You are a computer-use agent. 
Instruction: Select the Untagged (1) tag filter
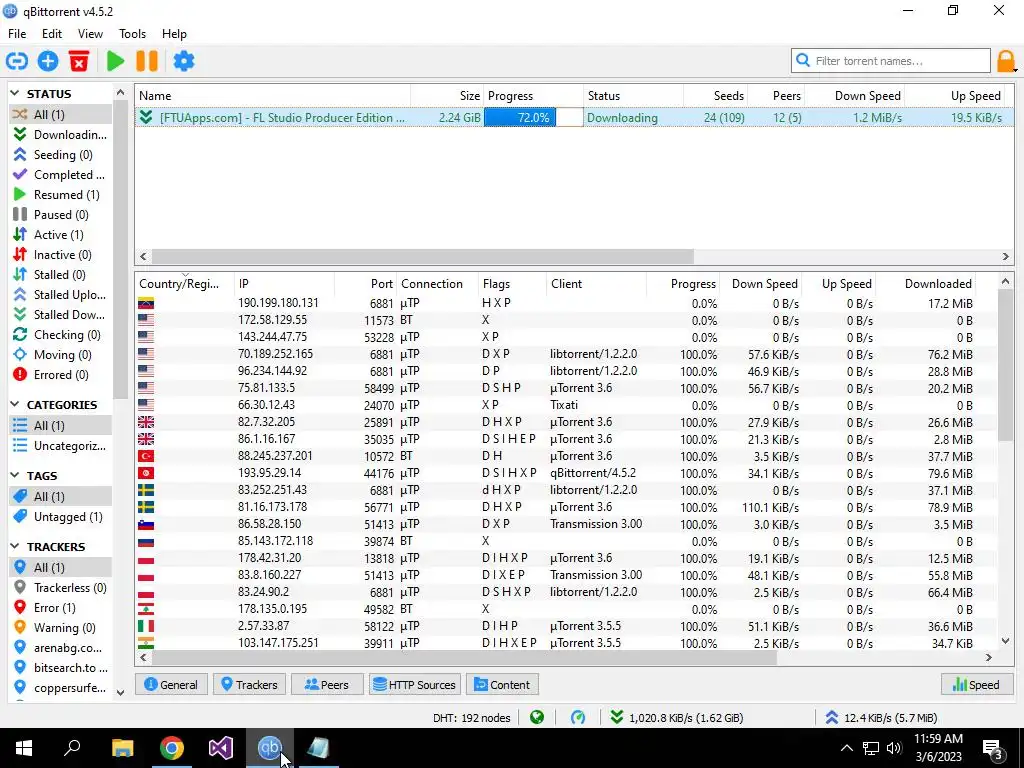coord(61,517)
